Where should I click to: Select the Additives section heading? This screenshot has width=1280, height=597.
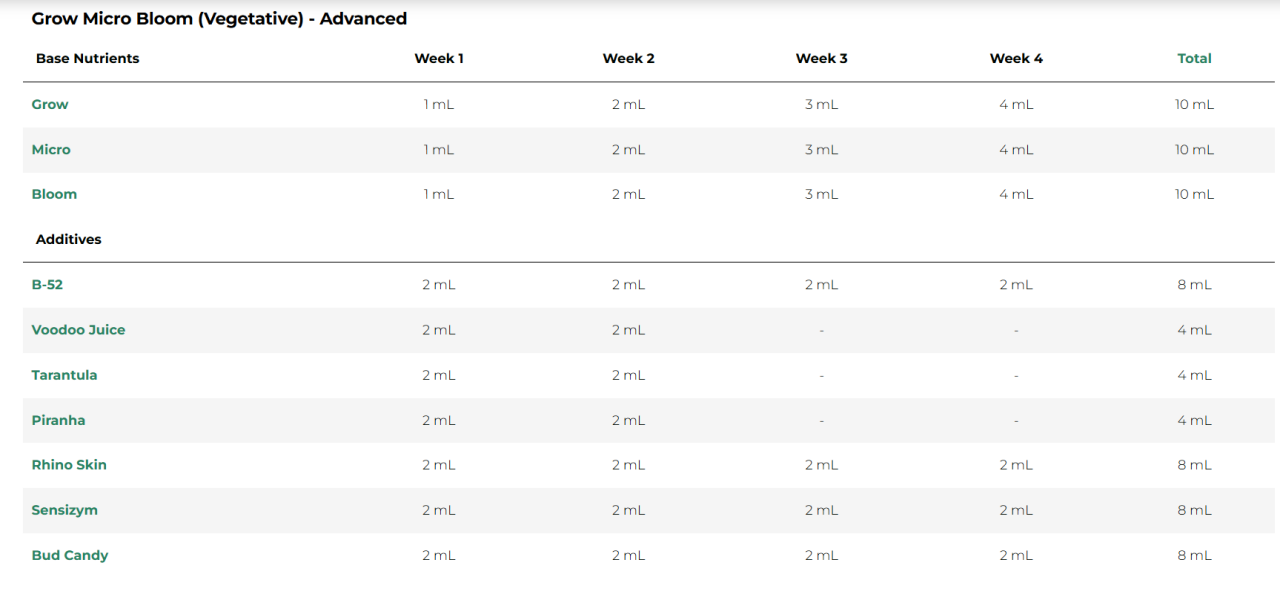[x=68, y=239]
